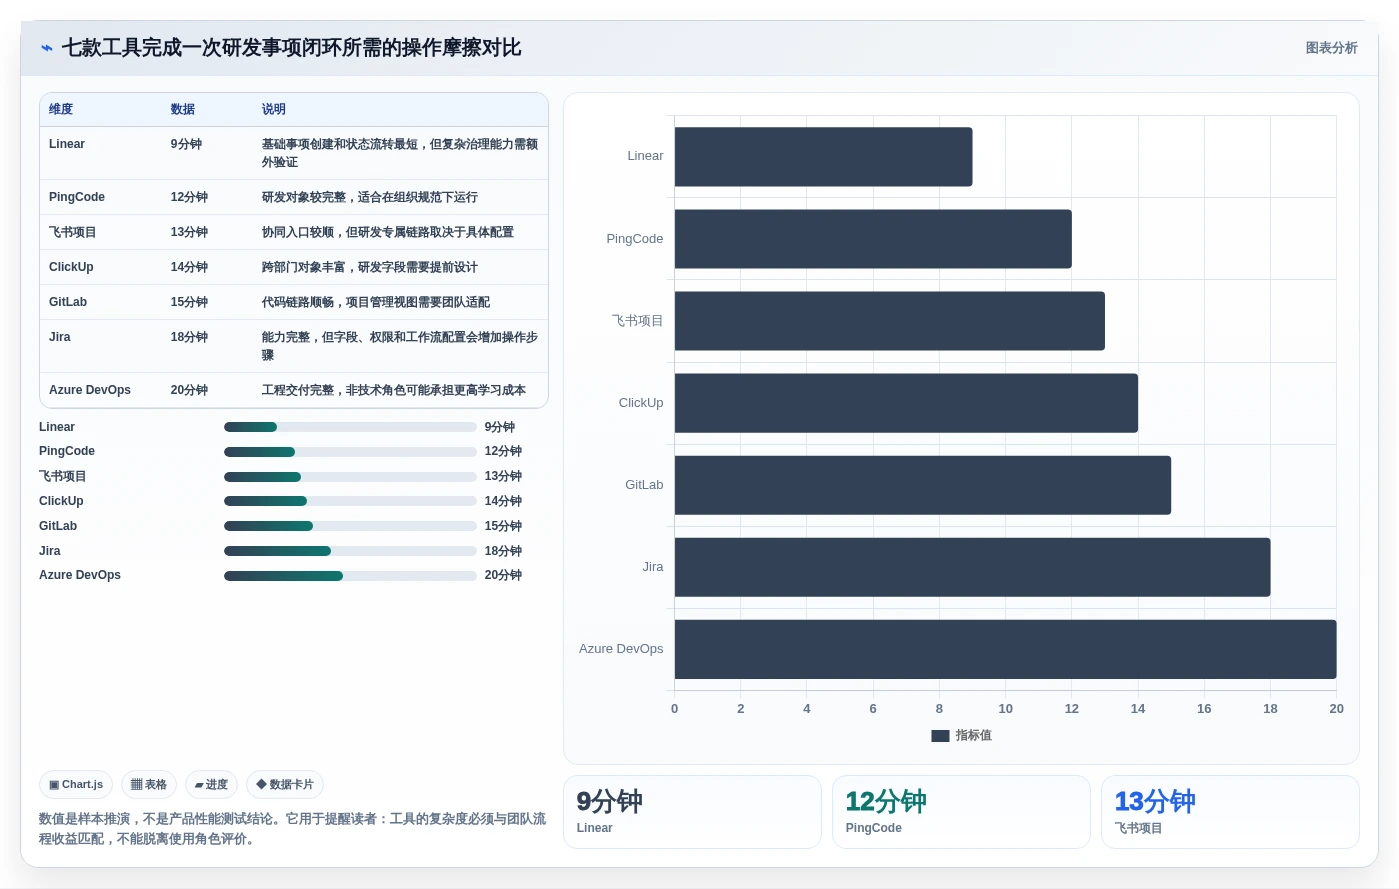
Task: Click the ClickUp chart bar
Action: point(906,403)
